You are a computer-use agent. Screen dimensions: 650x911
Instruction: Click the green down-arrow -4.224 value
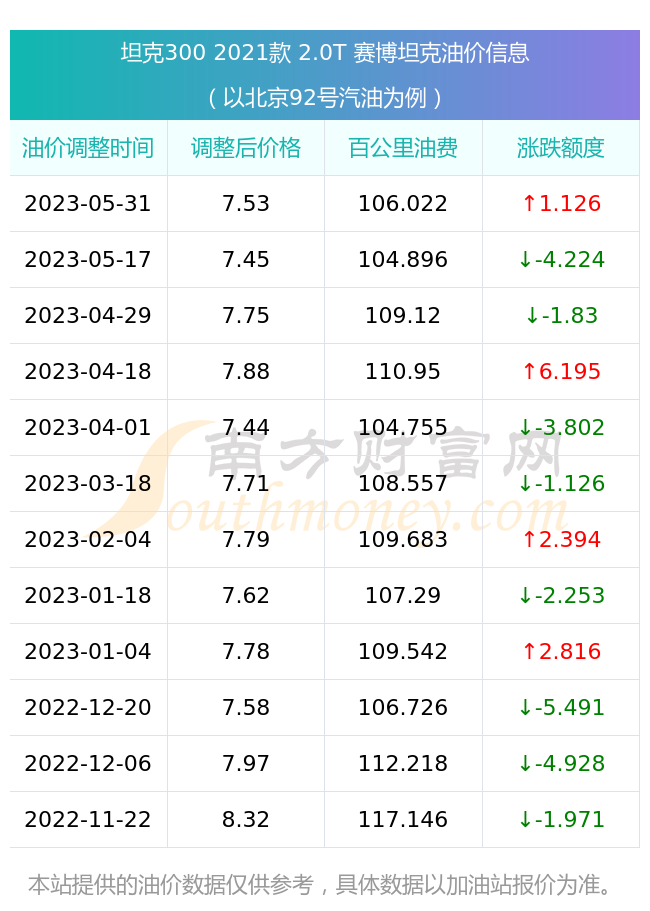click(x=561, y=260)
